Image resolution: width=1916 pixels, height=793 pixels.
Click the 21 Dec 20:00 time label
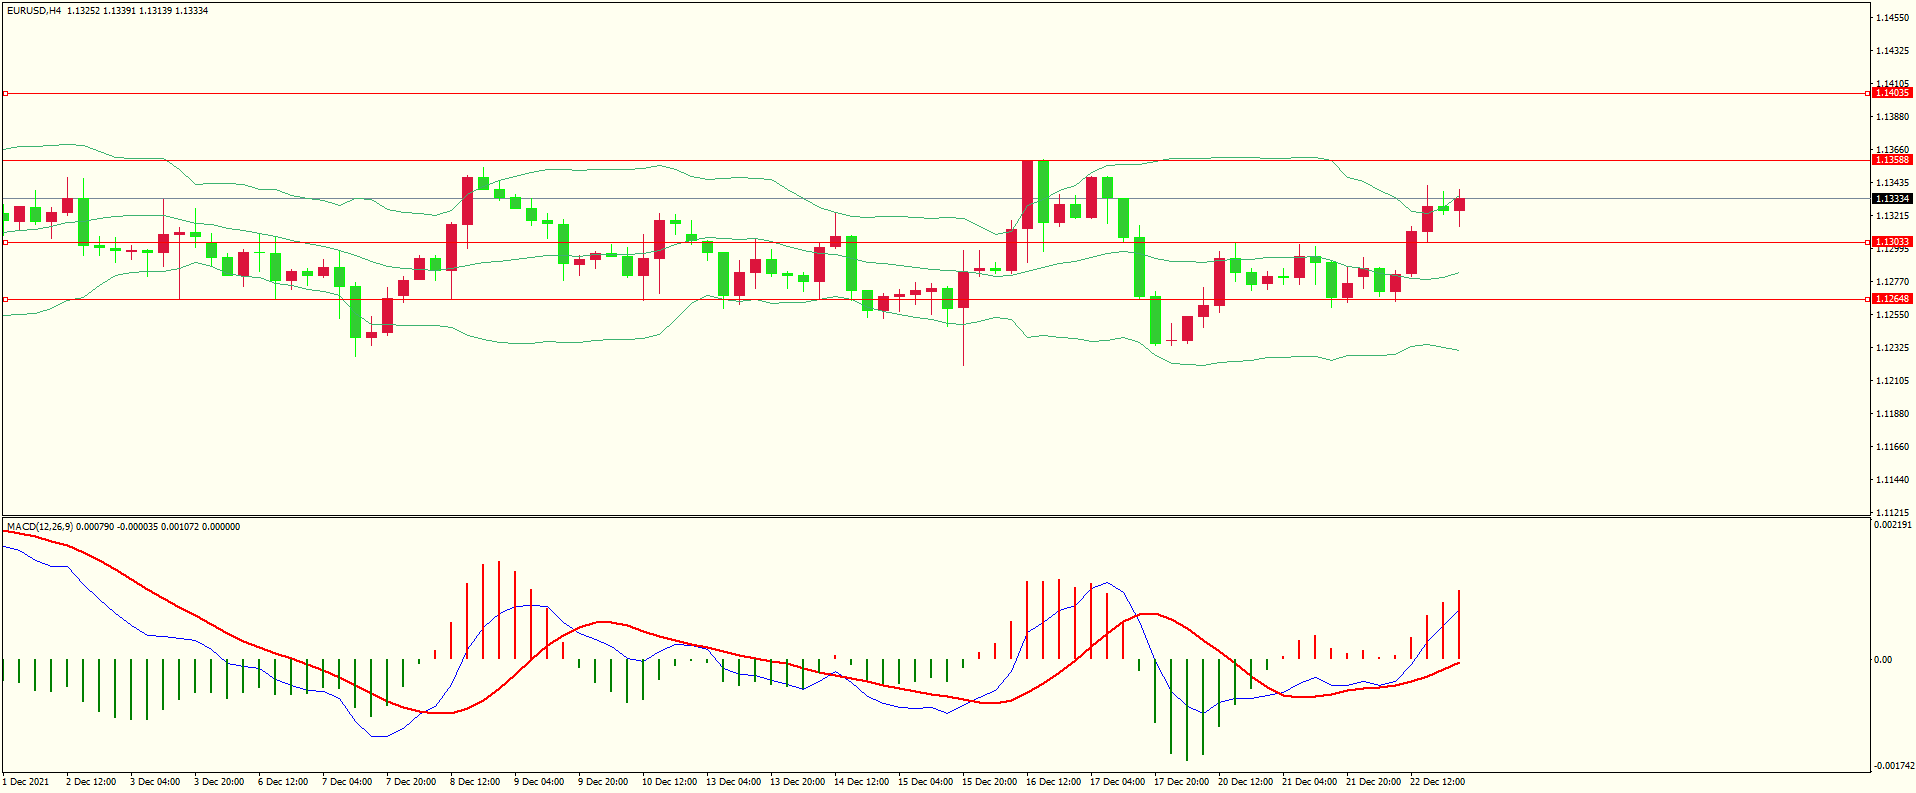tap(1374, 782)
